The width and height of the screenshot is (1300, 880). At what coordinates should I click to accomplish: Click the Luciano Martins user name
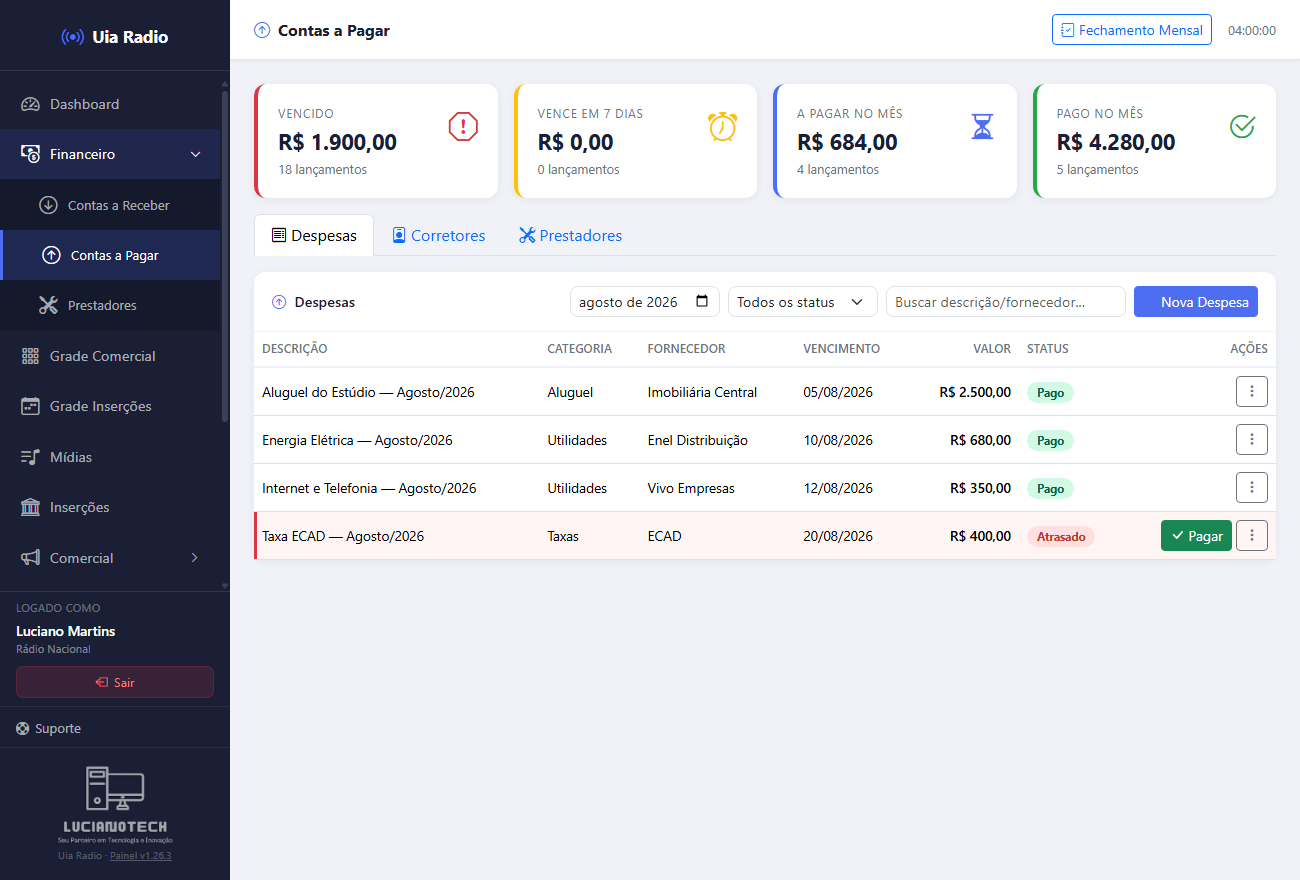point(66,631)
